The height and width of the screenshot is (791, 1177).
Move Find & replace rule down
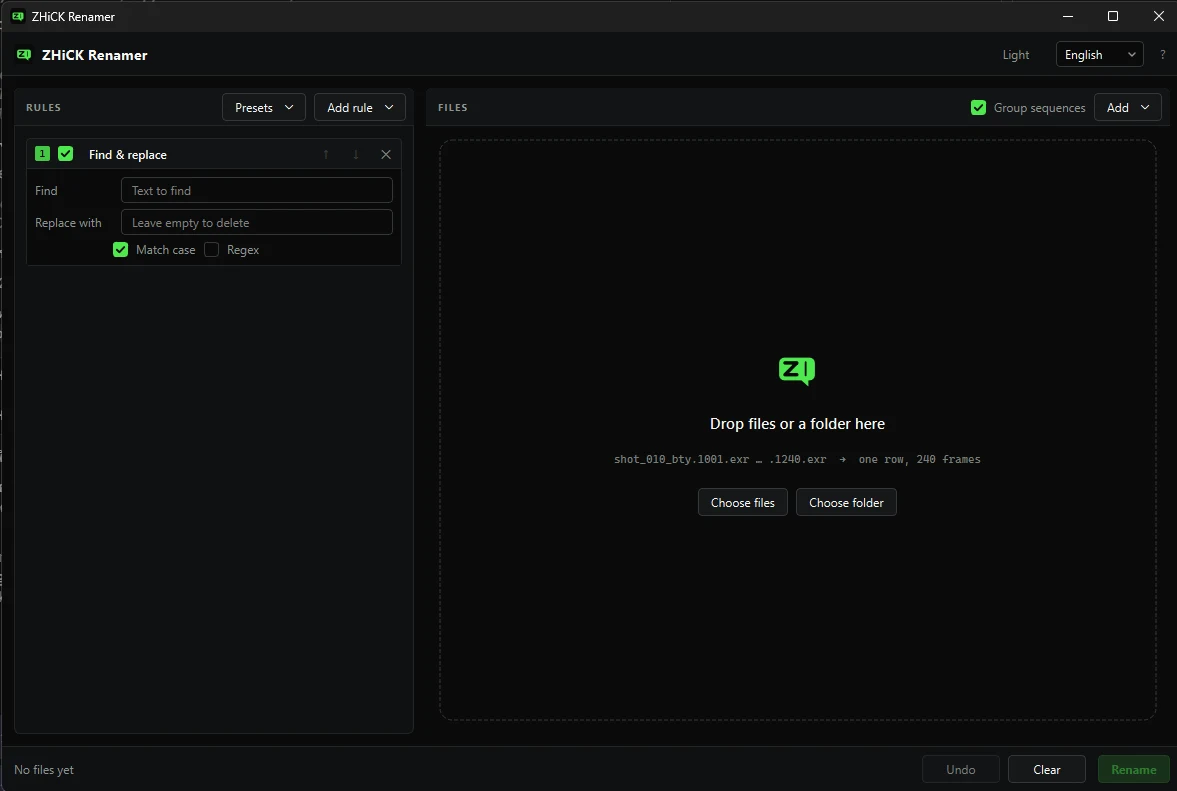pos(356,155)
